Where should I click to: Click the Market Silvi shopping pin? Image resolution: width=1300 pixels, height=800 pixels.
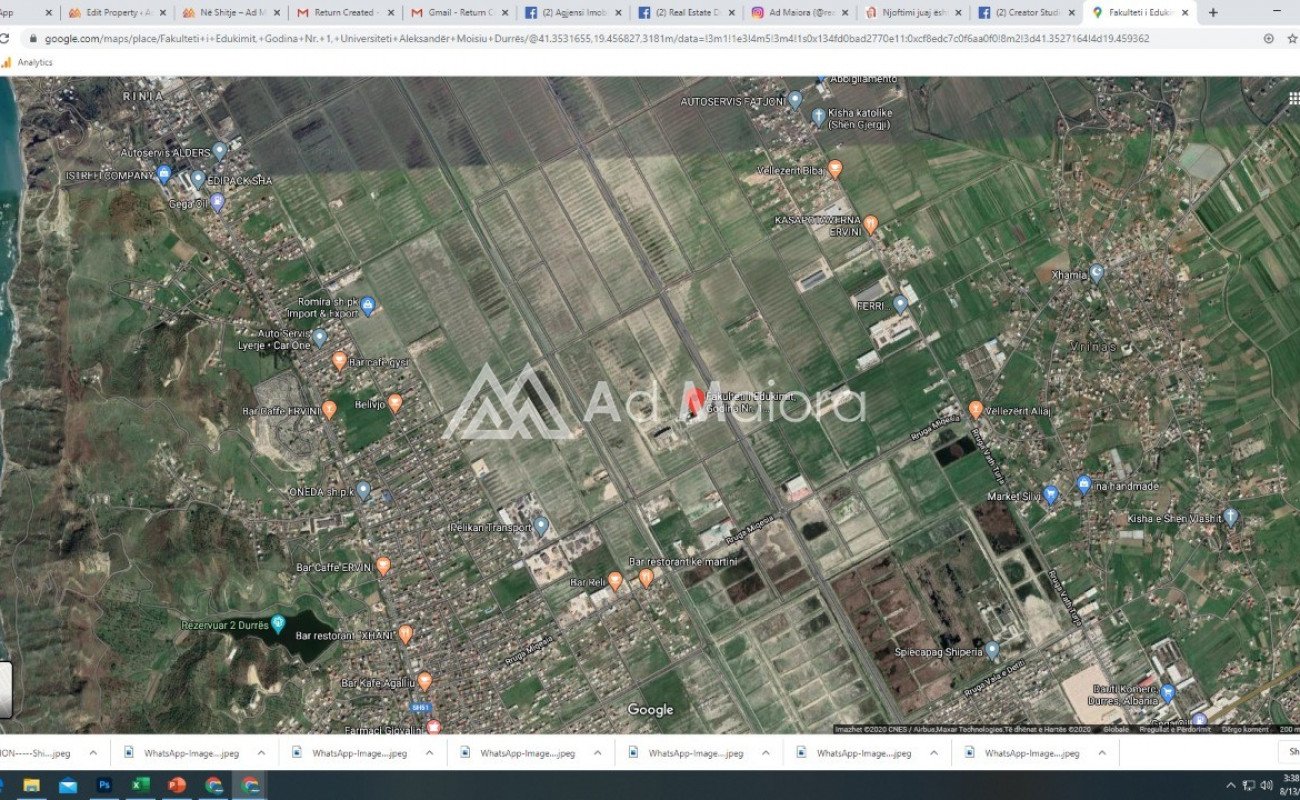[1050, 494]
